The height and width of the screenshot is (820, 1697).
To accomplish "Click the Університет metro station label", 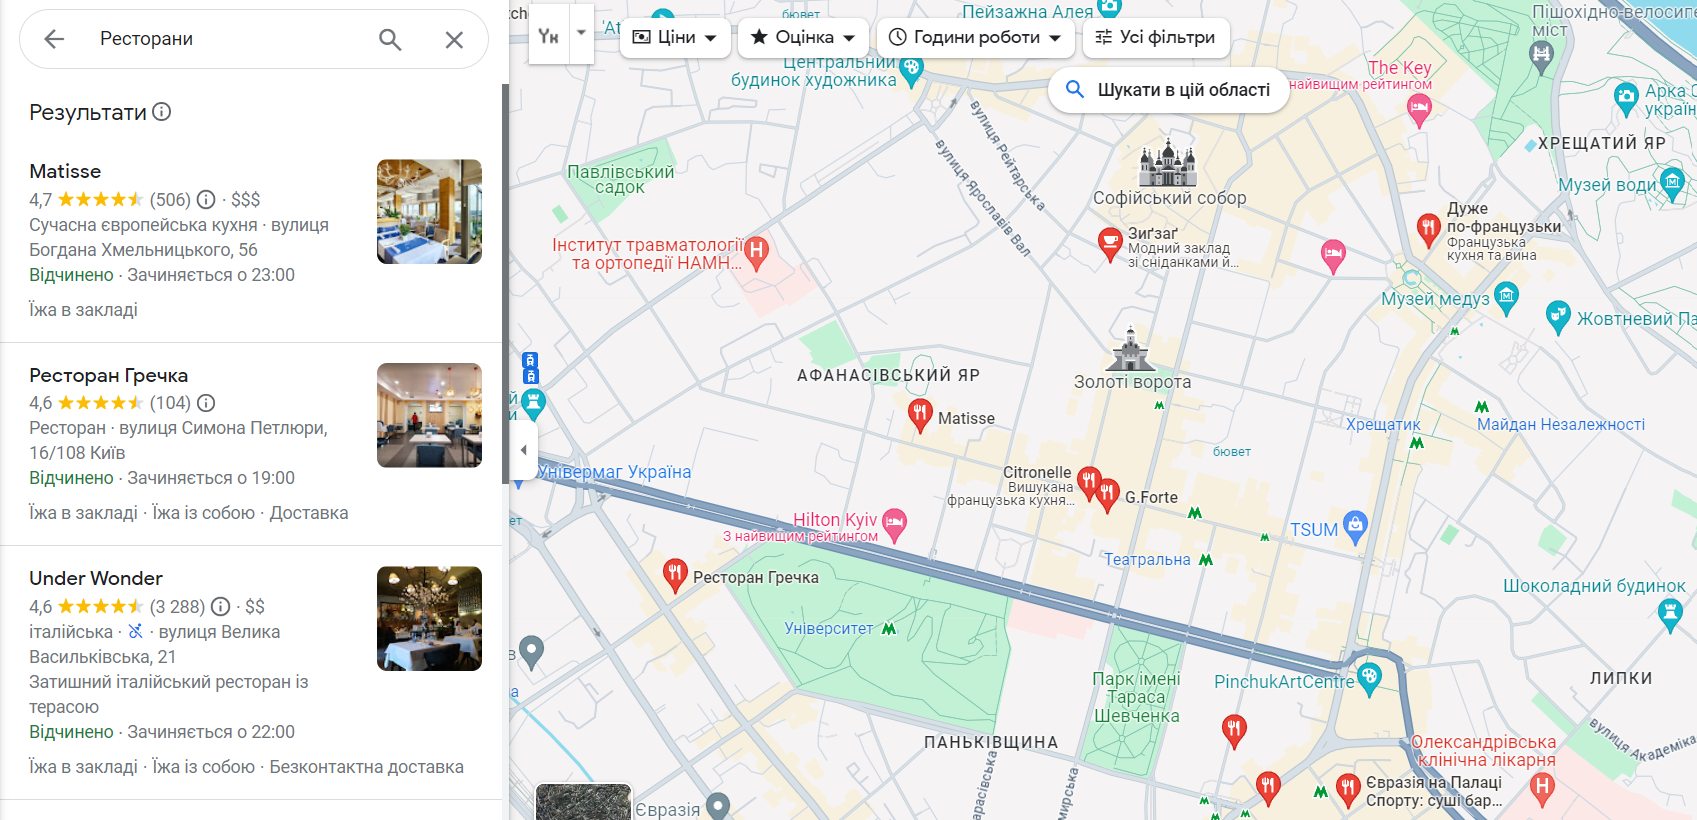I will coord(829,629).
